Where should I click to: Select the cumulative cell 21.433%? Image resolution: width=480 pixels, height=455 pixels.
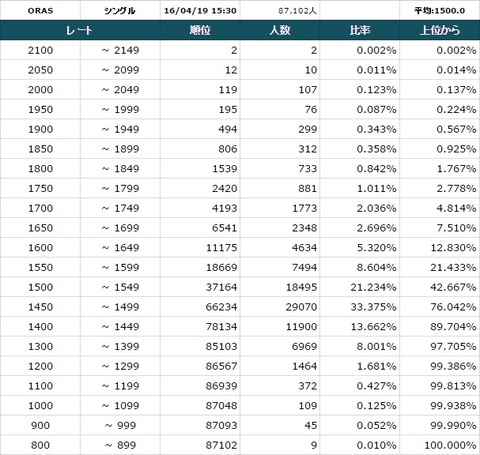point(440,267)
